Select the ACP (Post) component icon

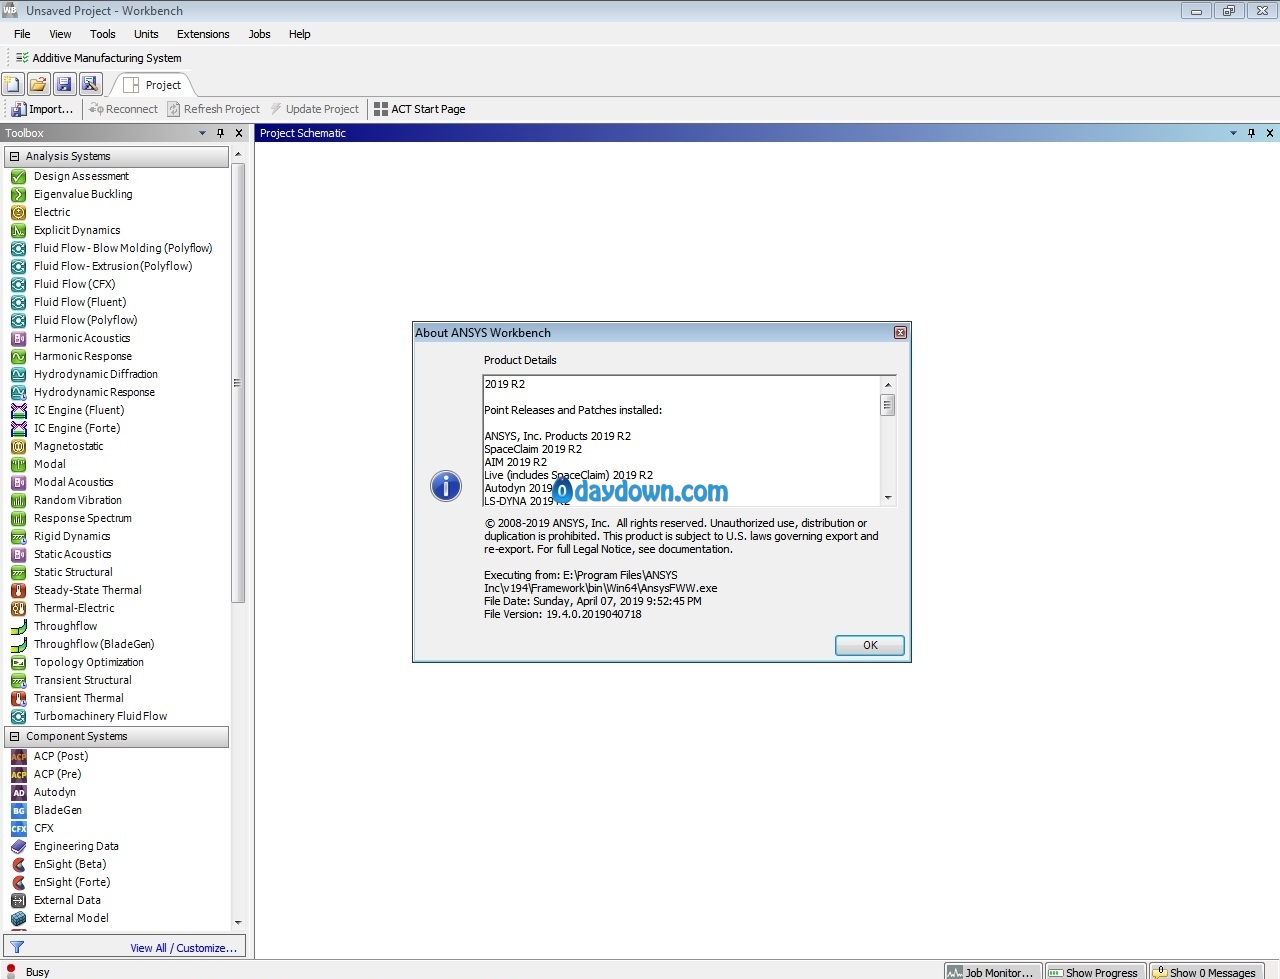point(18,756)
